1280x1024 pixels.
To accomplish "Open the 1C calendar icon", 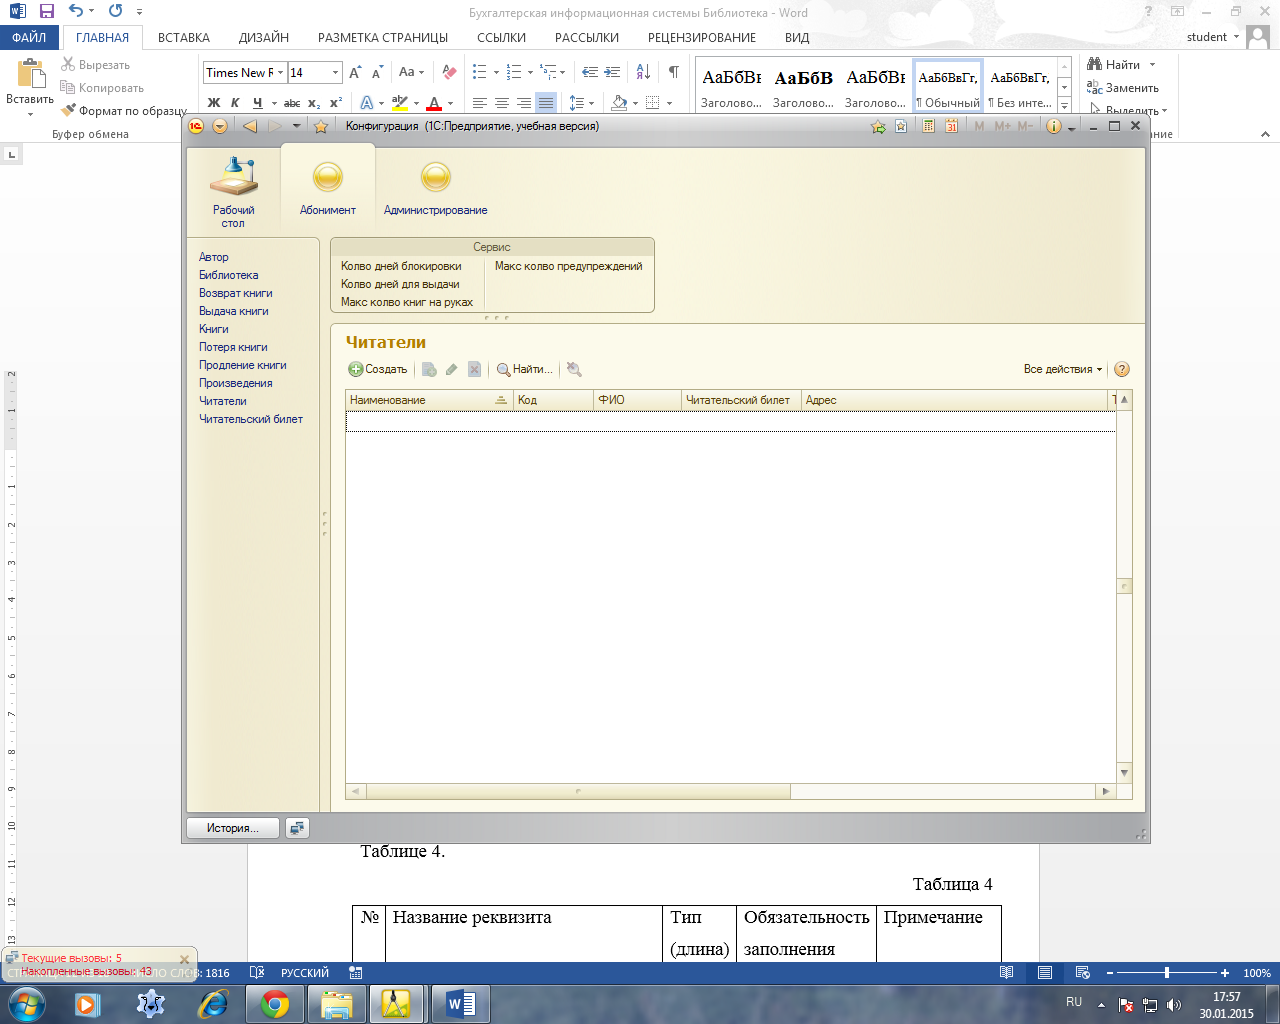I will coord(951,126).
